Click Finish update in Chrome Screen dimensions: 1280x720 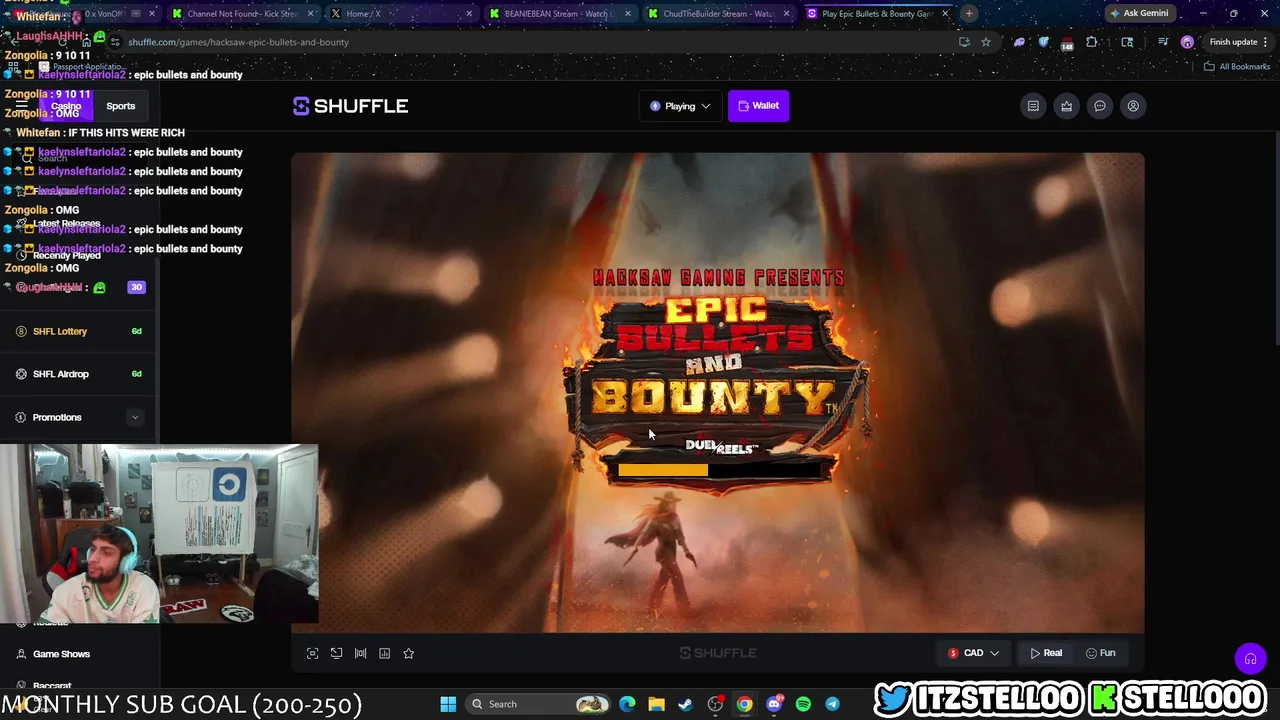[x=1239, y=42]
